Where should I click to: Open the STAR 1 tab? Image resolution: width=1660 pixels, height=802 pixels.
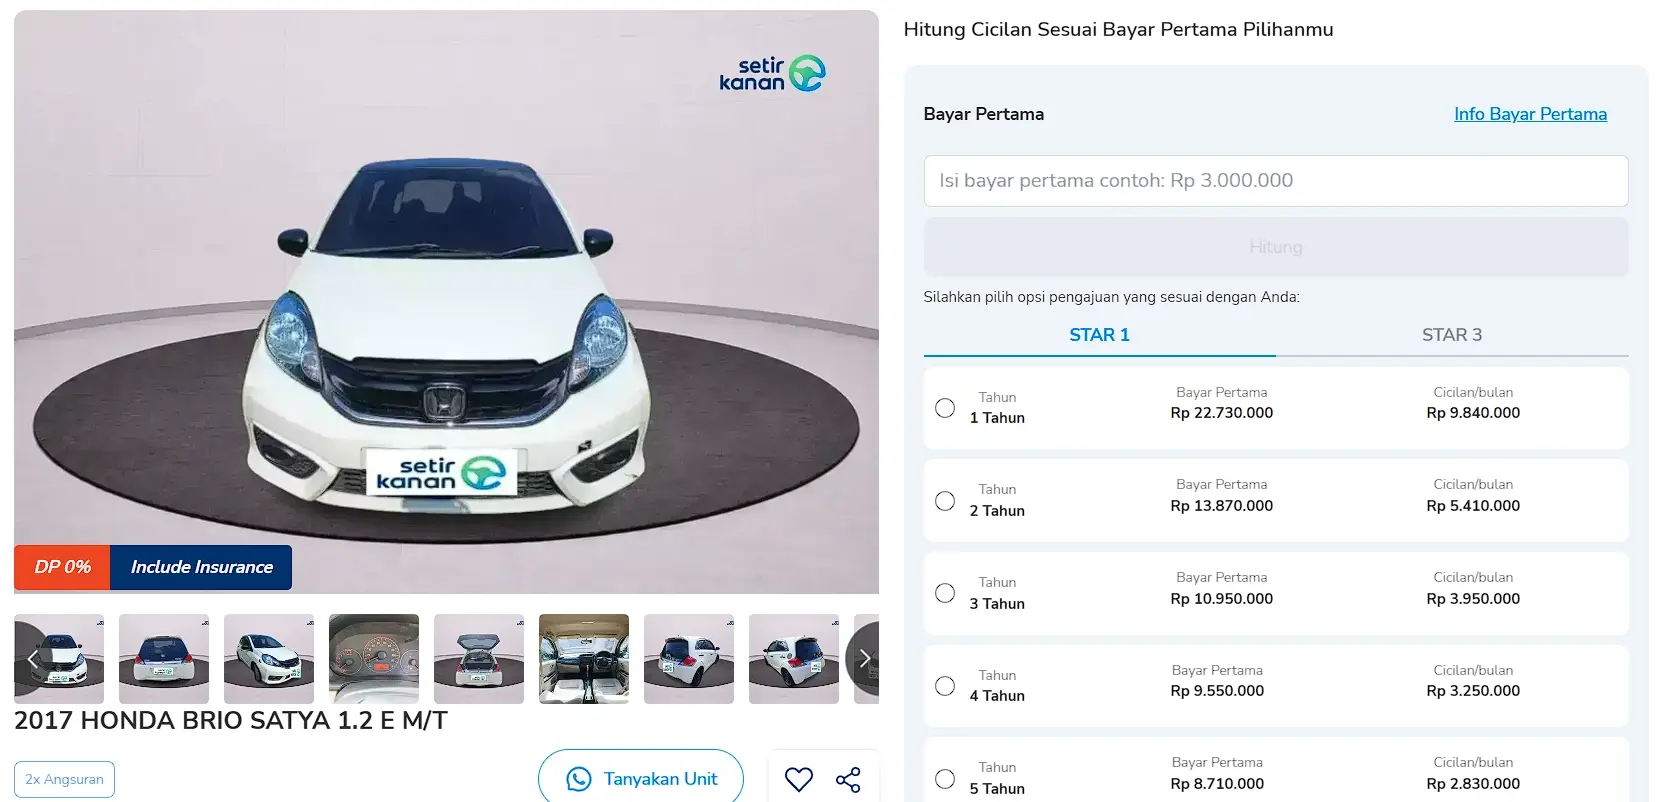pyautogui.click(x=1100, y=335)
